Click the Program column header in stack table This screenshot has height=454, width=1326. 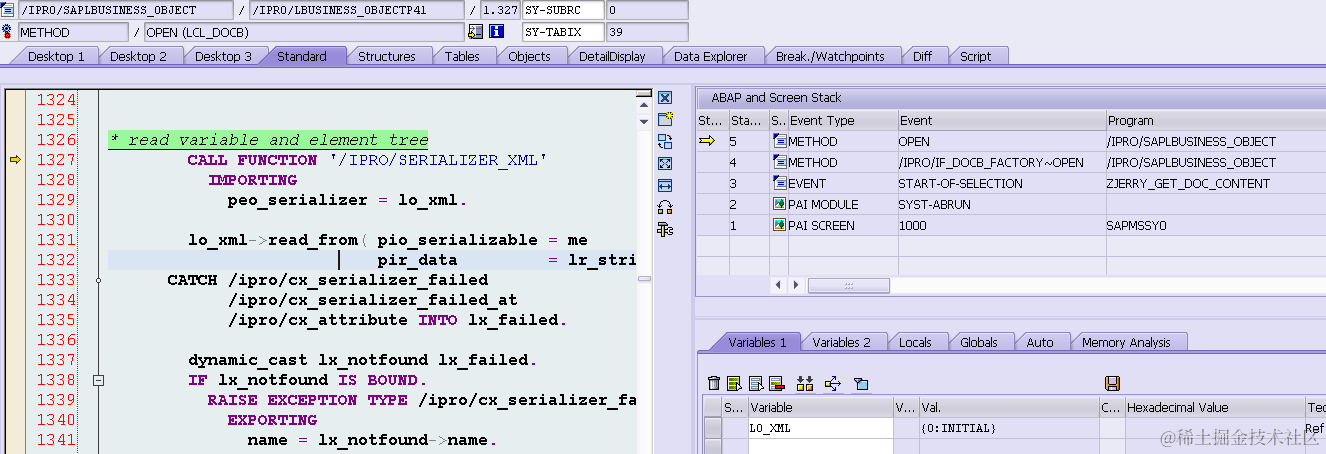1214,120
